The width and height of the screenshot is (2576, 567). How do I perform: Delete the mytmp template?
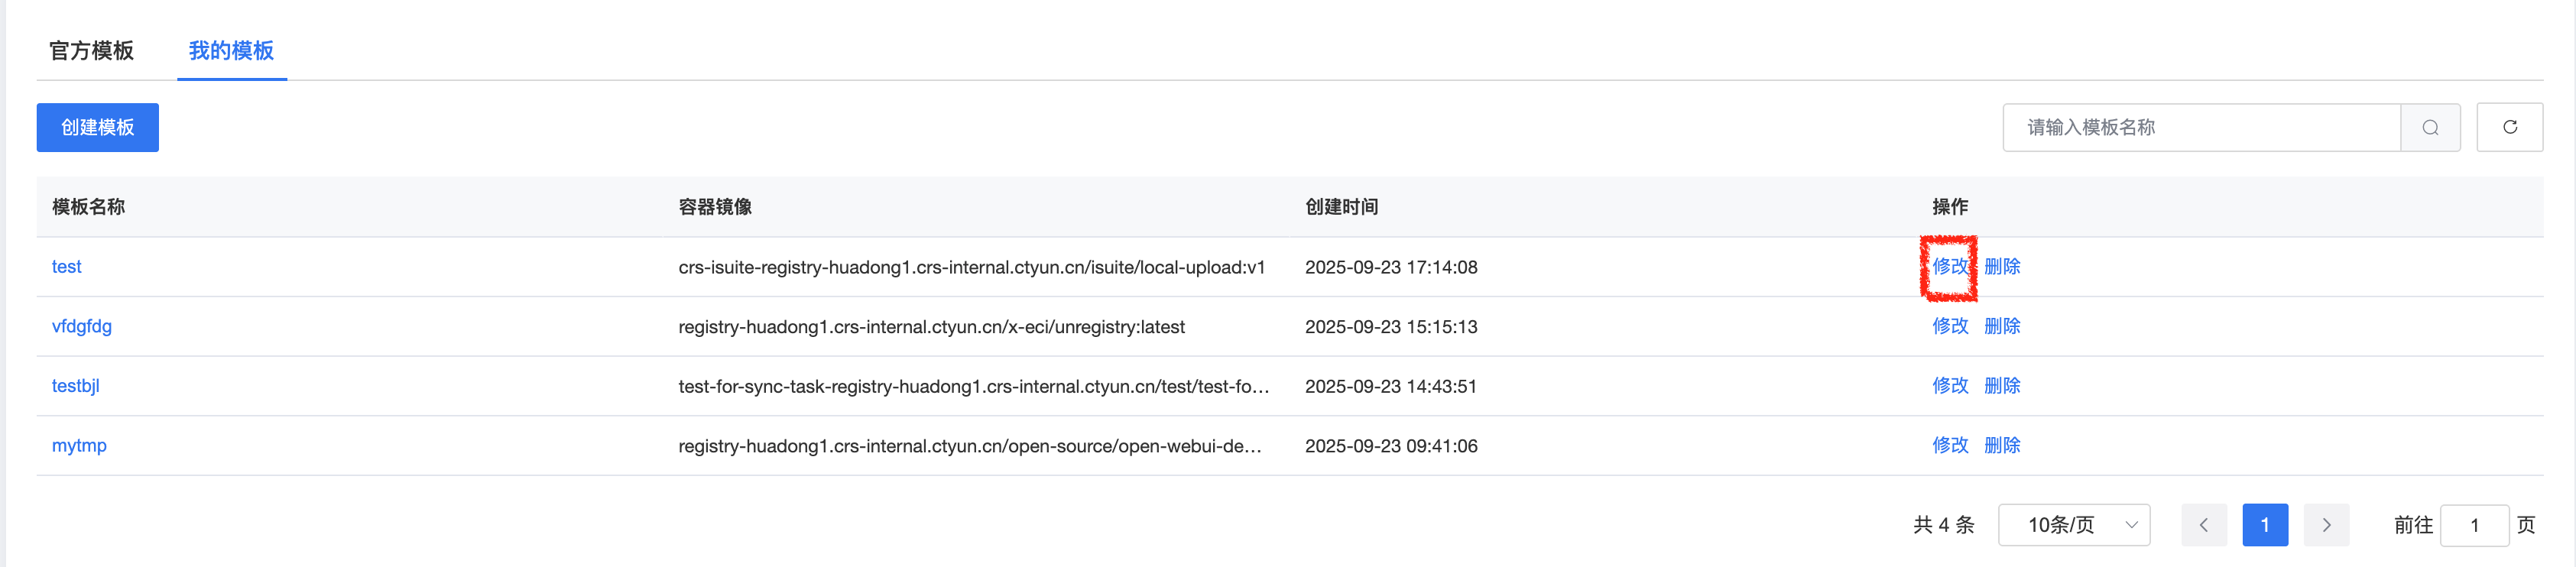pyautogui.click(x=2002, y=445)
